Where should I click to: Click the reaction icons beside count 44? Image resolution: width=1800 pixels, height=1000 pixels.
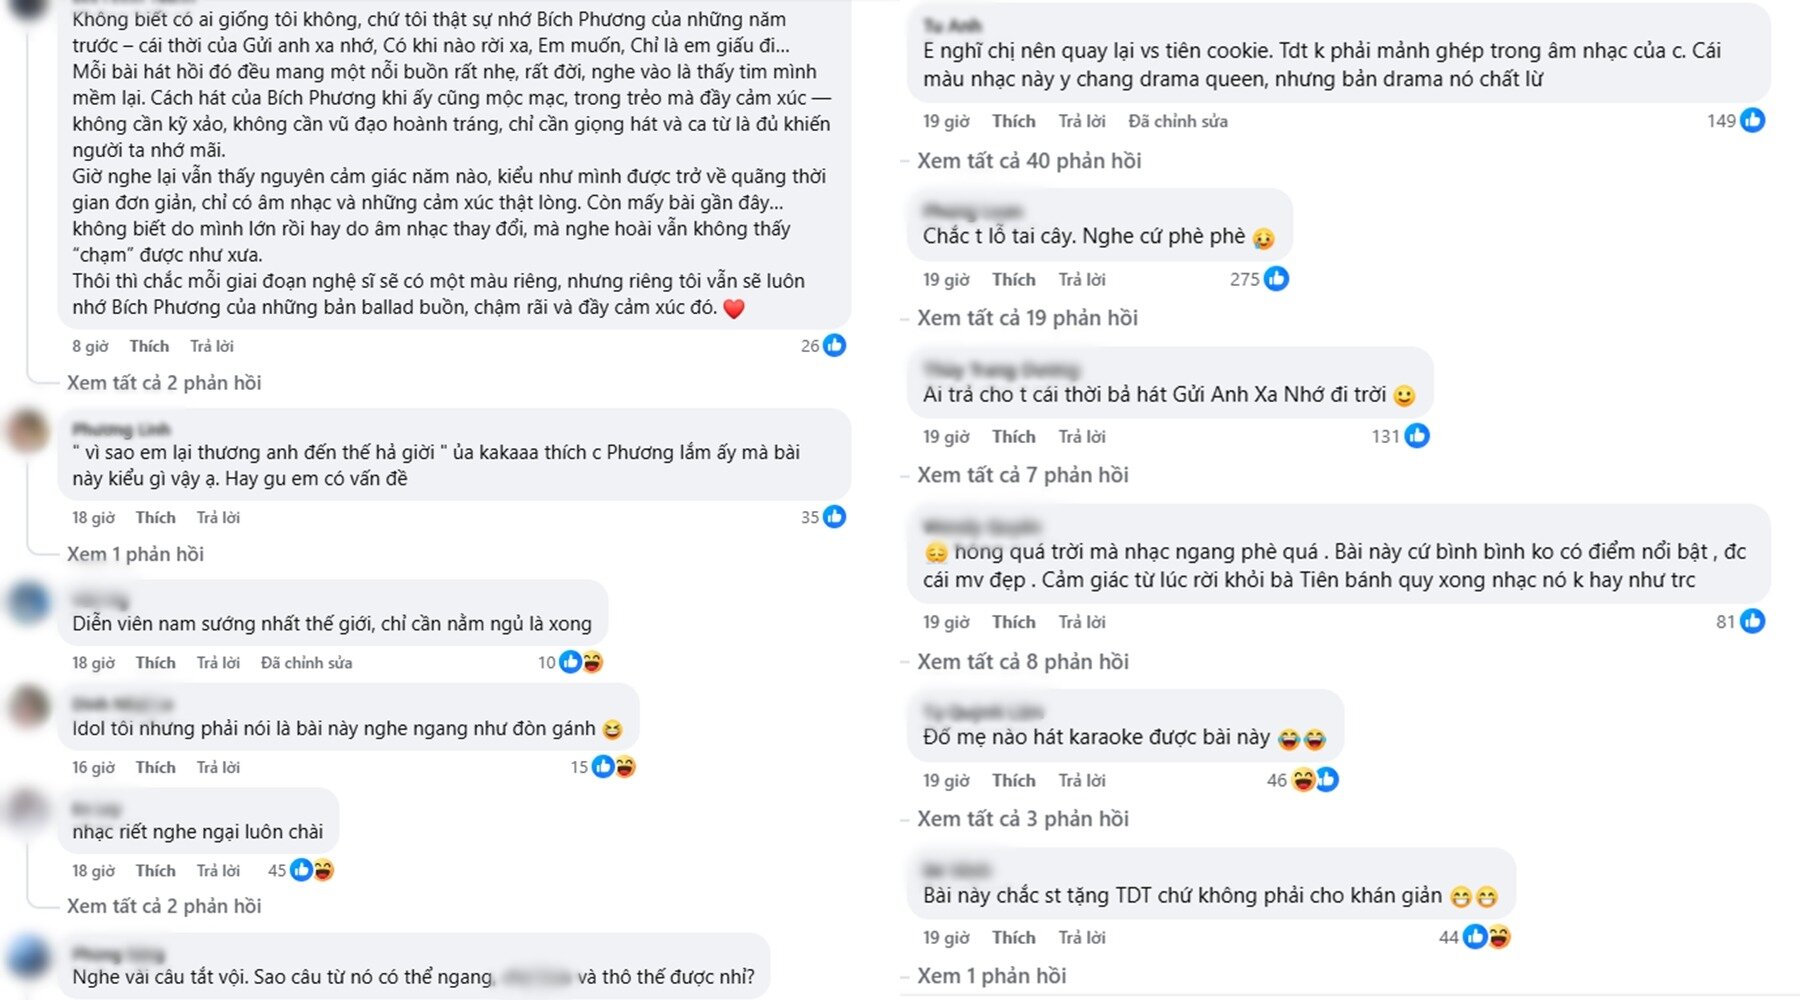tap(1486, 937)
